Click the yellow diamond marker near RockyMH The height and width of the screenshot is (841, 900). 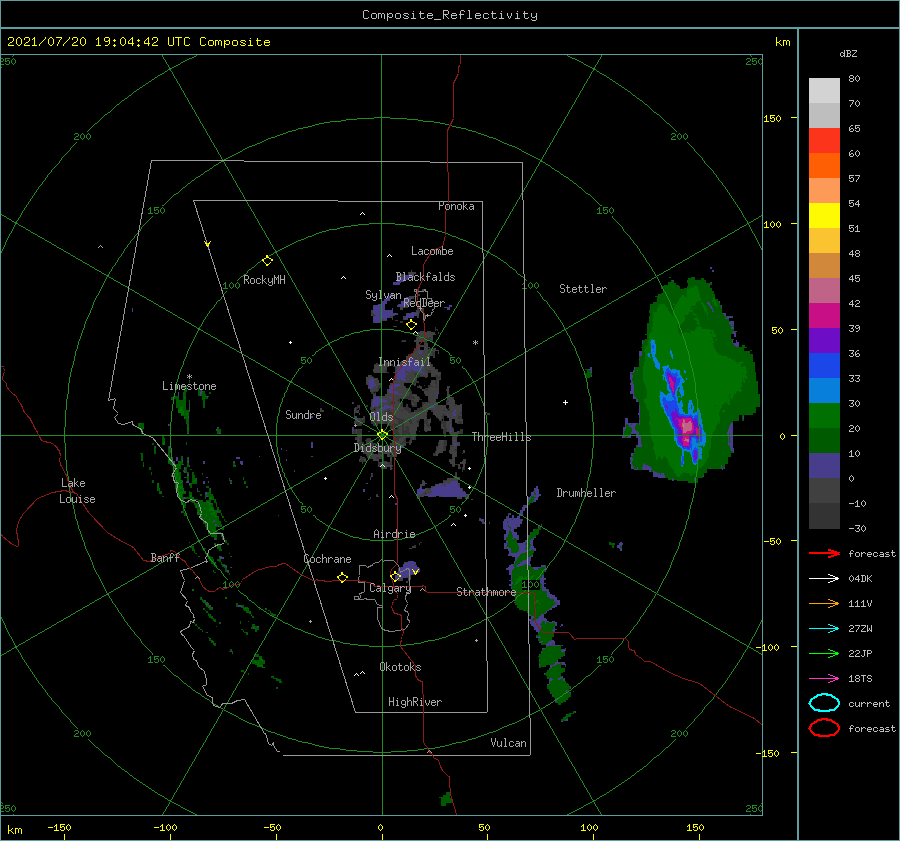[267, 261]
